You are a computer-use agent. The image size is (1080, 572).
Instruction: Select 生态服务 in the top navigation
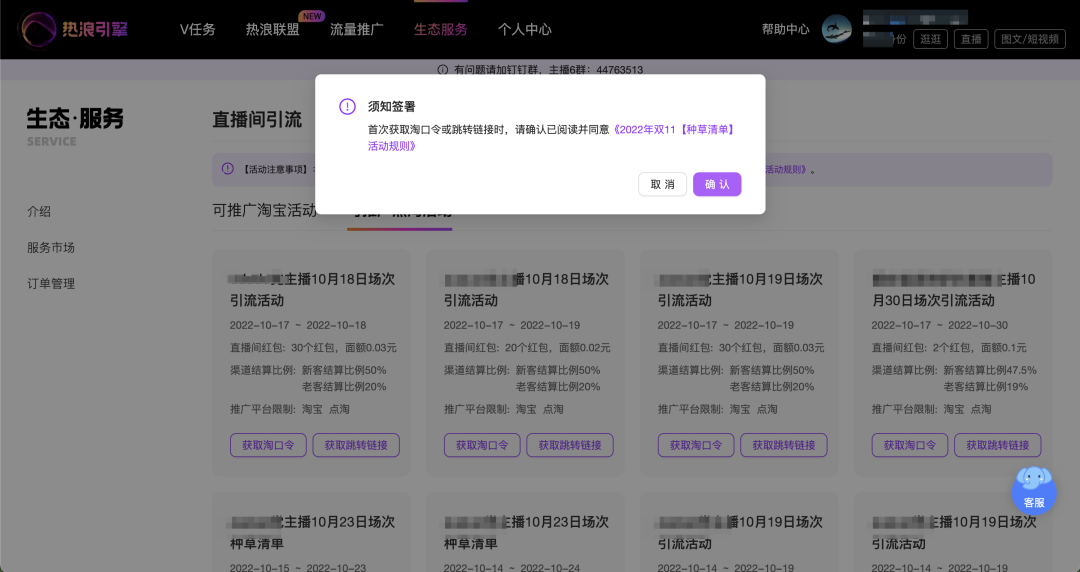441,30
